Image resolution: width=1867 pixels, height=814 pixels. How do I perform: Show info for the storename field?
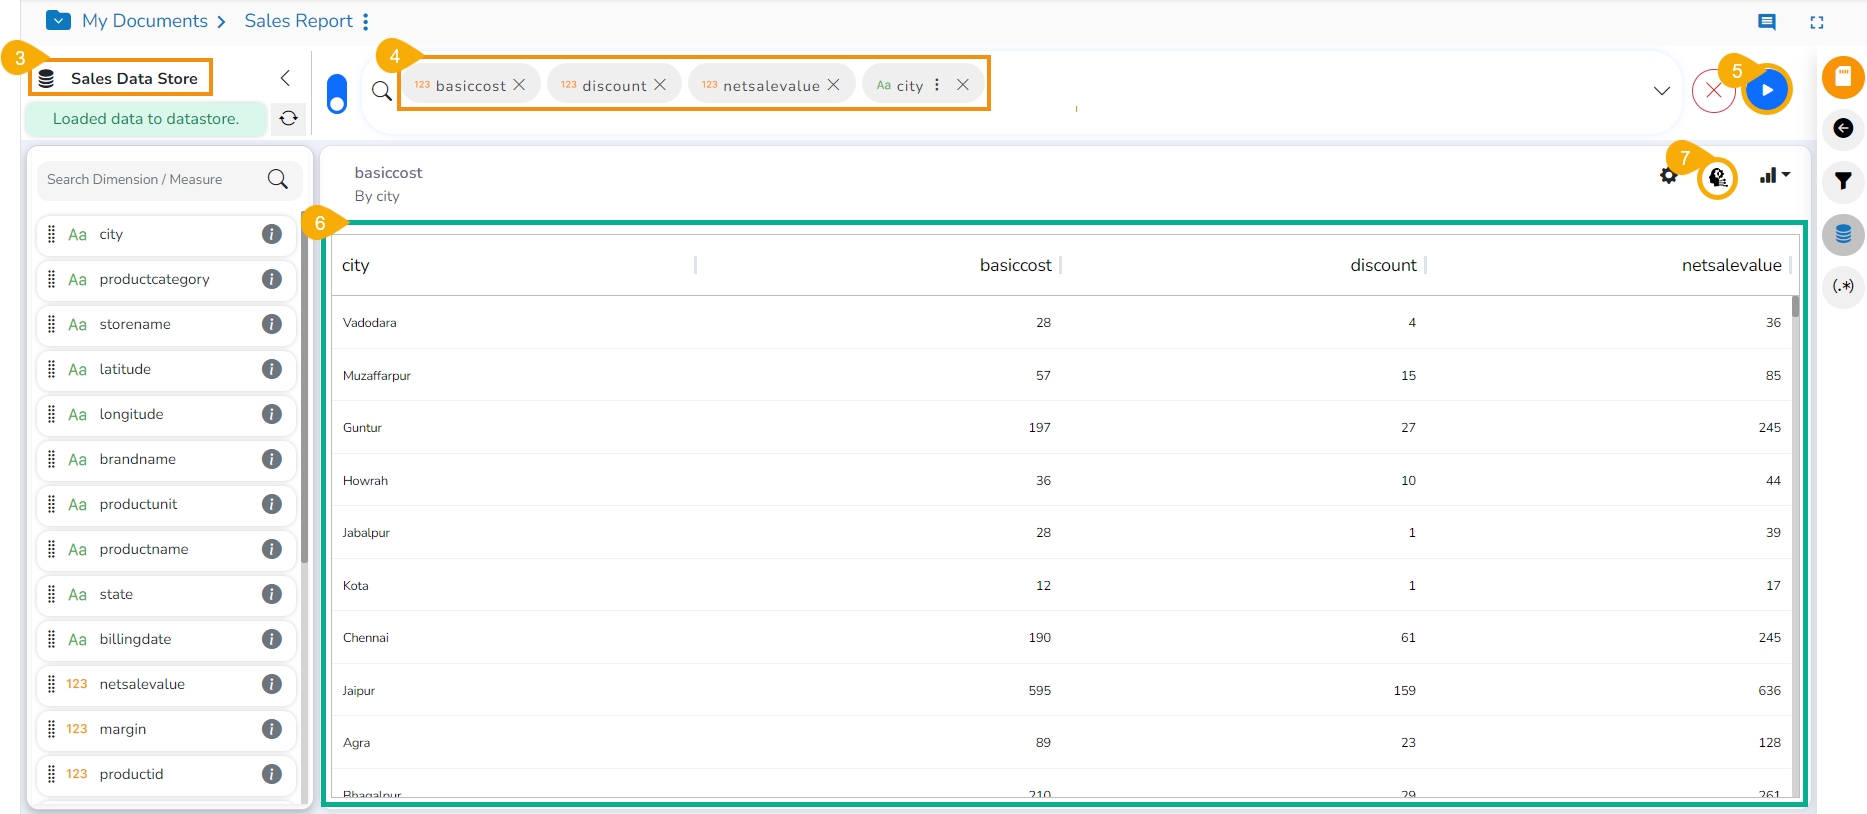tap(272, 324)
